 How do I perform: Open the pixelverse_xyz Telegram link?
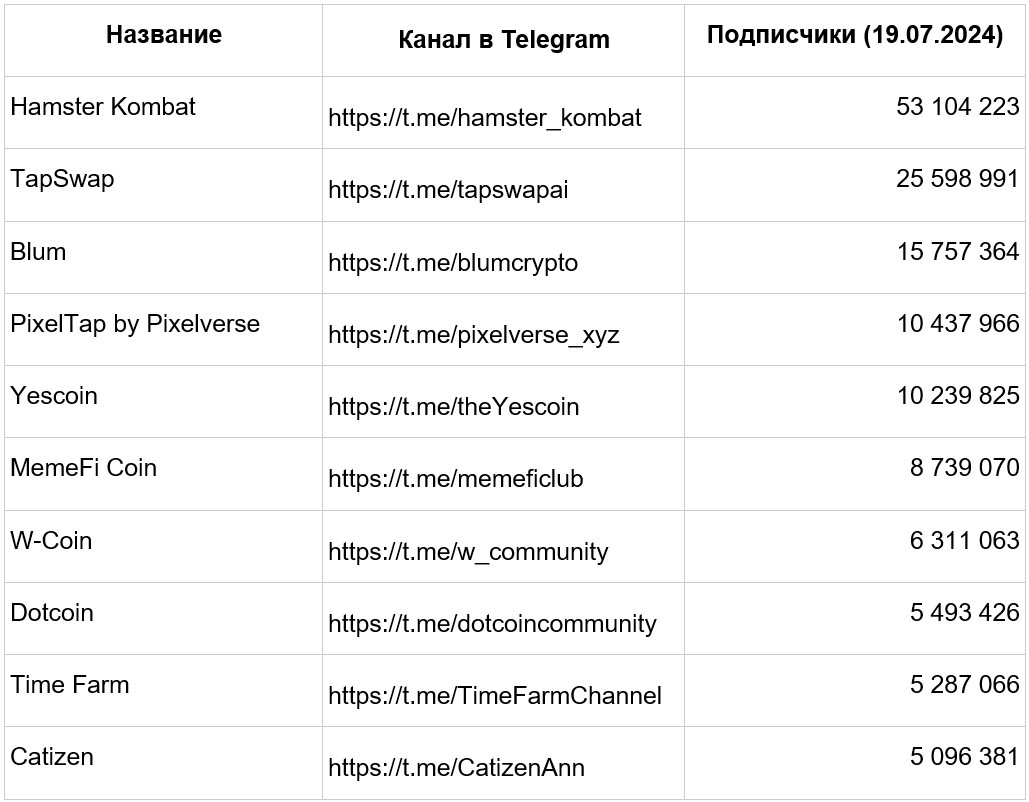(474, 335)
